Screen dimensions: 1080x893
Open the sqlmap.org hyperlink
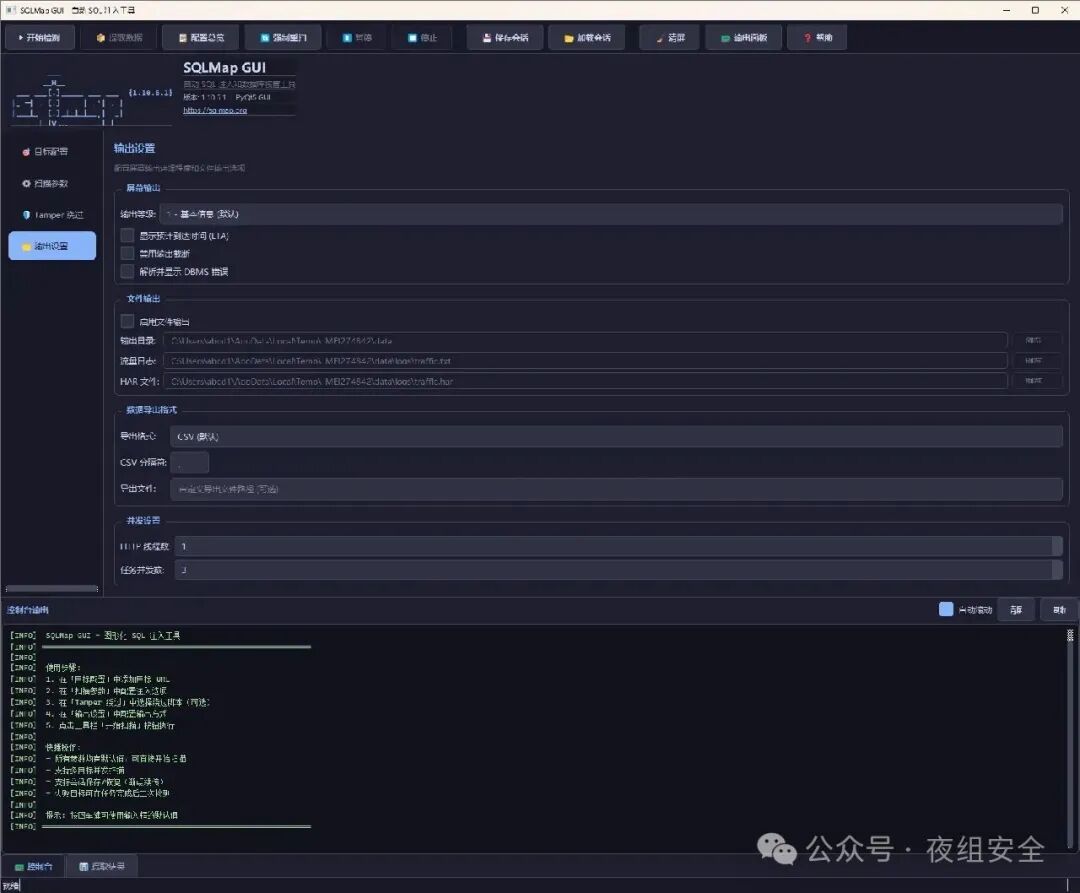215,110
